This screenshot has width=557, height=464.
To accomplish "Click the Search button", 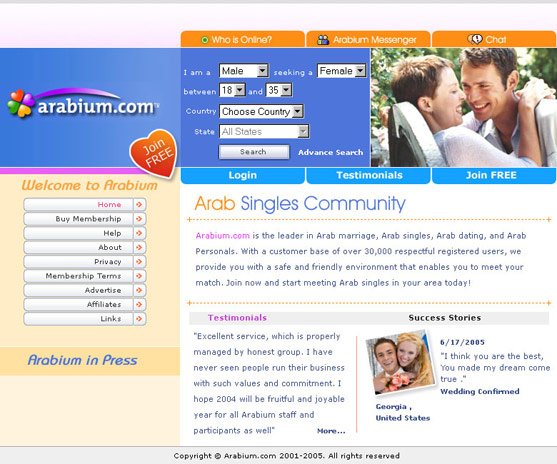I will [x=254, y=152].
